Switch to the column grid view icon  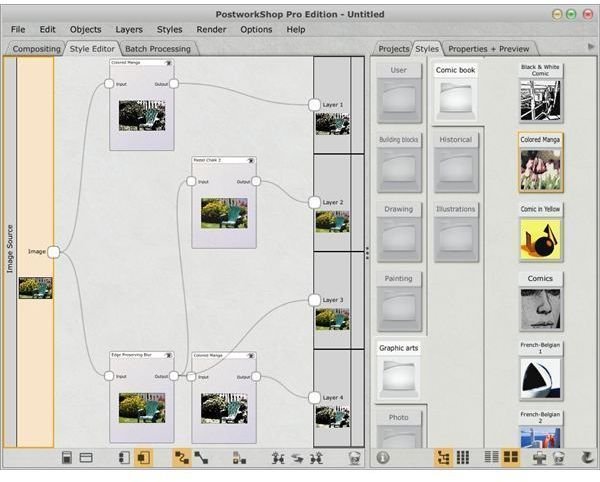pyautogui.click(x=463, y=457)
